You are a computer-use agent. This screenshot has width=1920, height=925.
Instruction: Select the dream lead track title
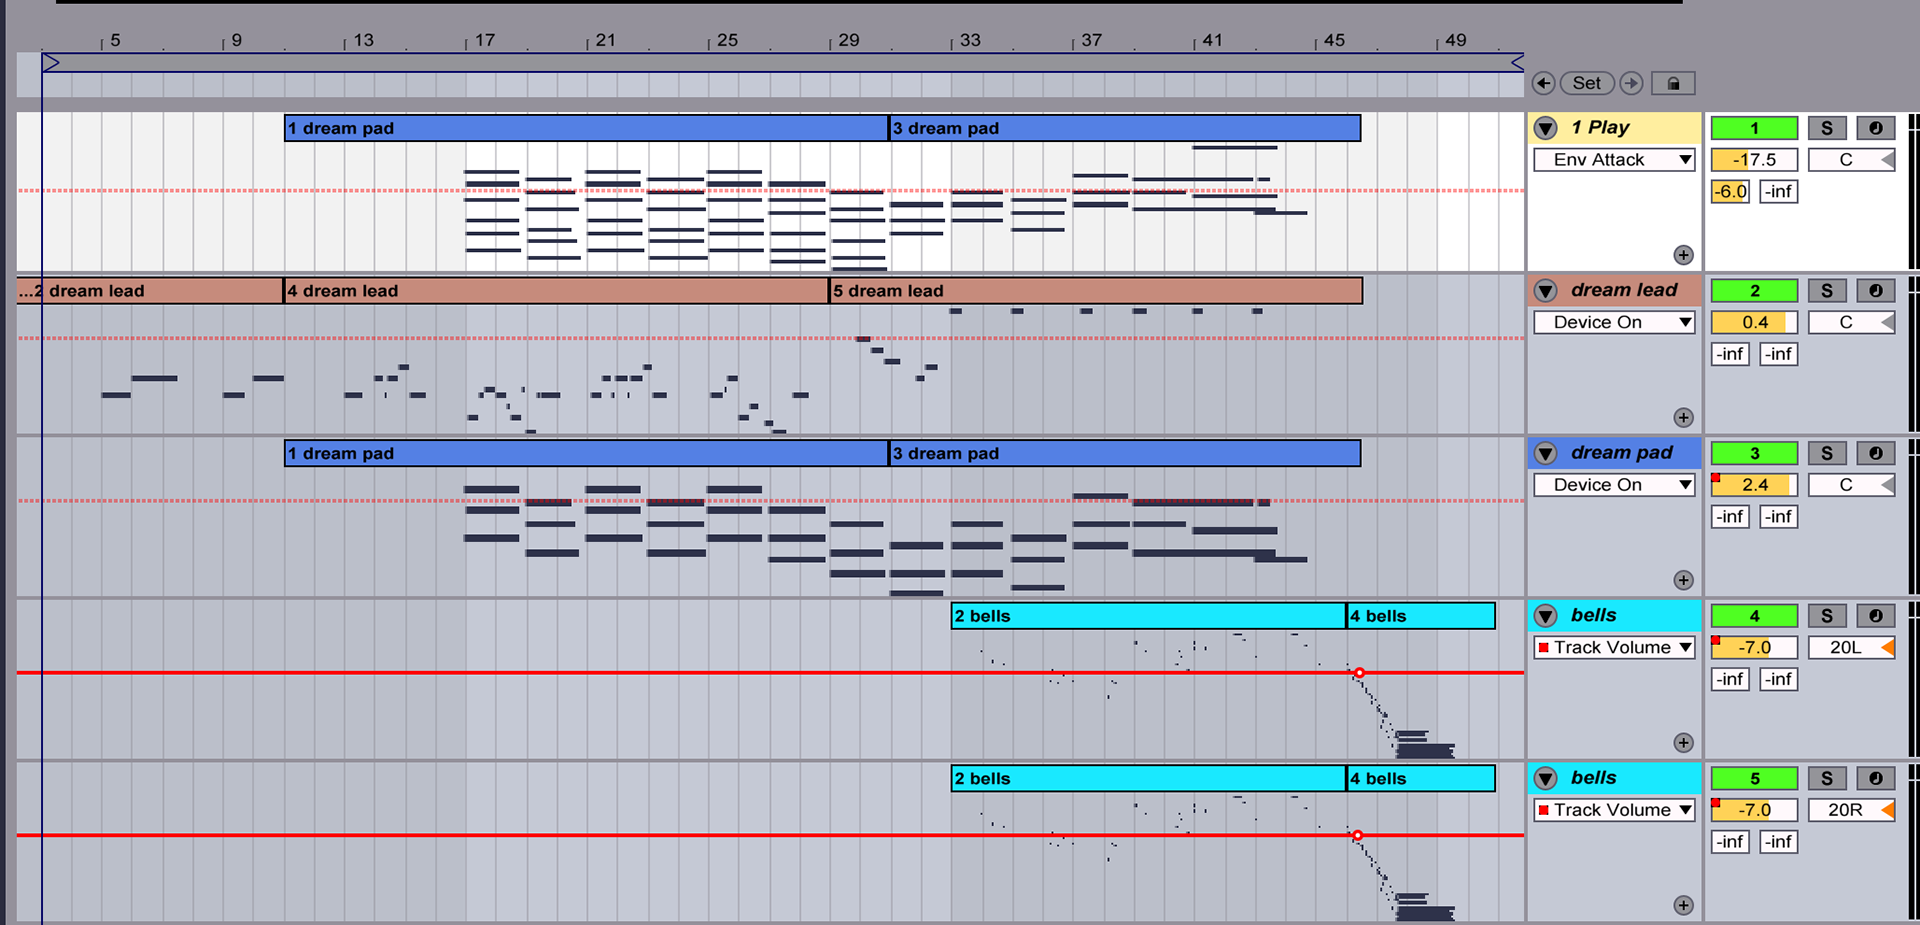point(1624,290)
